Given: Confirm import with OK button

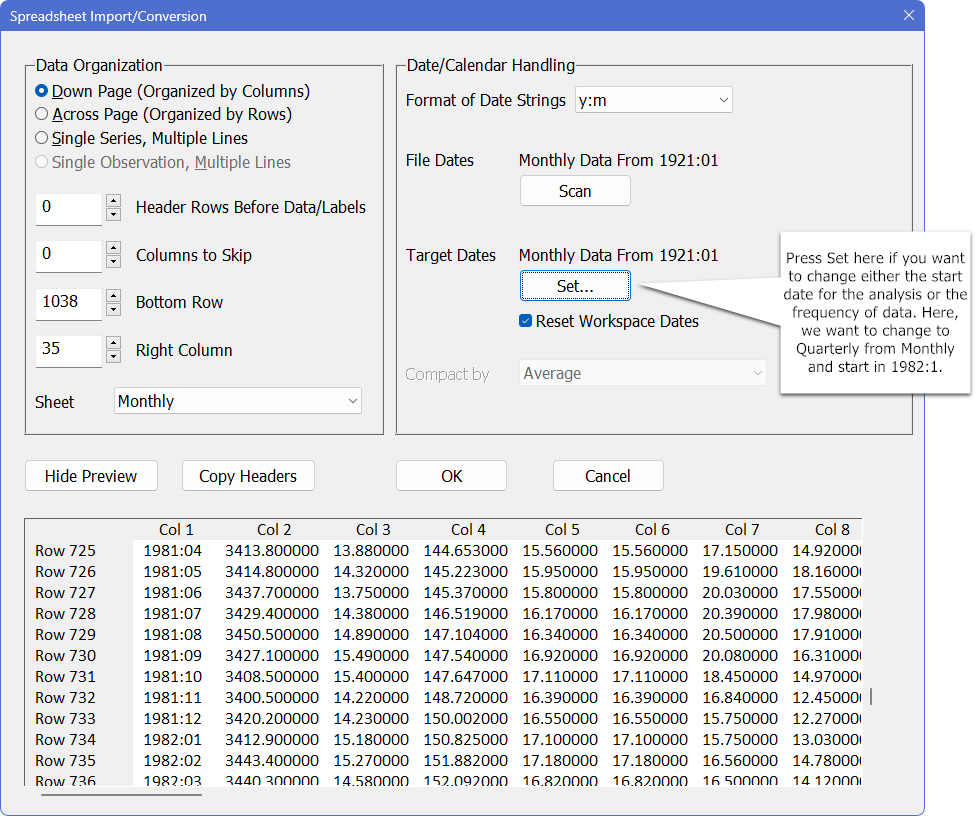Looking at the screenshot, I should pyautogui.click(x=451, y=476).
